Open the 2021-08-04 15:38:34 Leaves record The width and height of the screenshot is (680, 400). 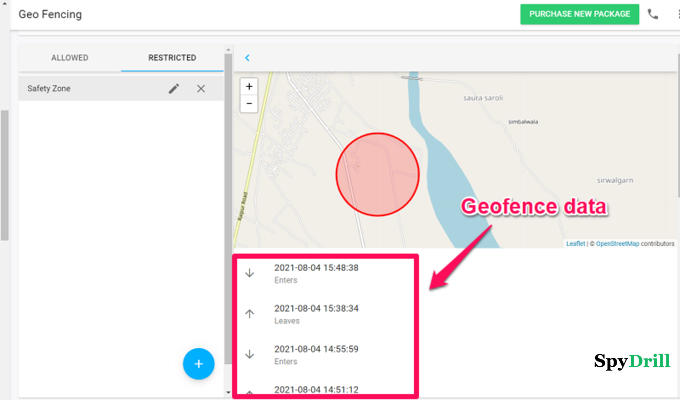click(x=316, y=313)
